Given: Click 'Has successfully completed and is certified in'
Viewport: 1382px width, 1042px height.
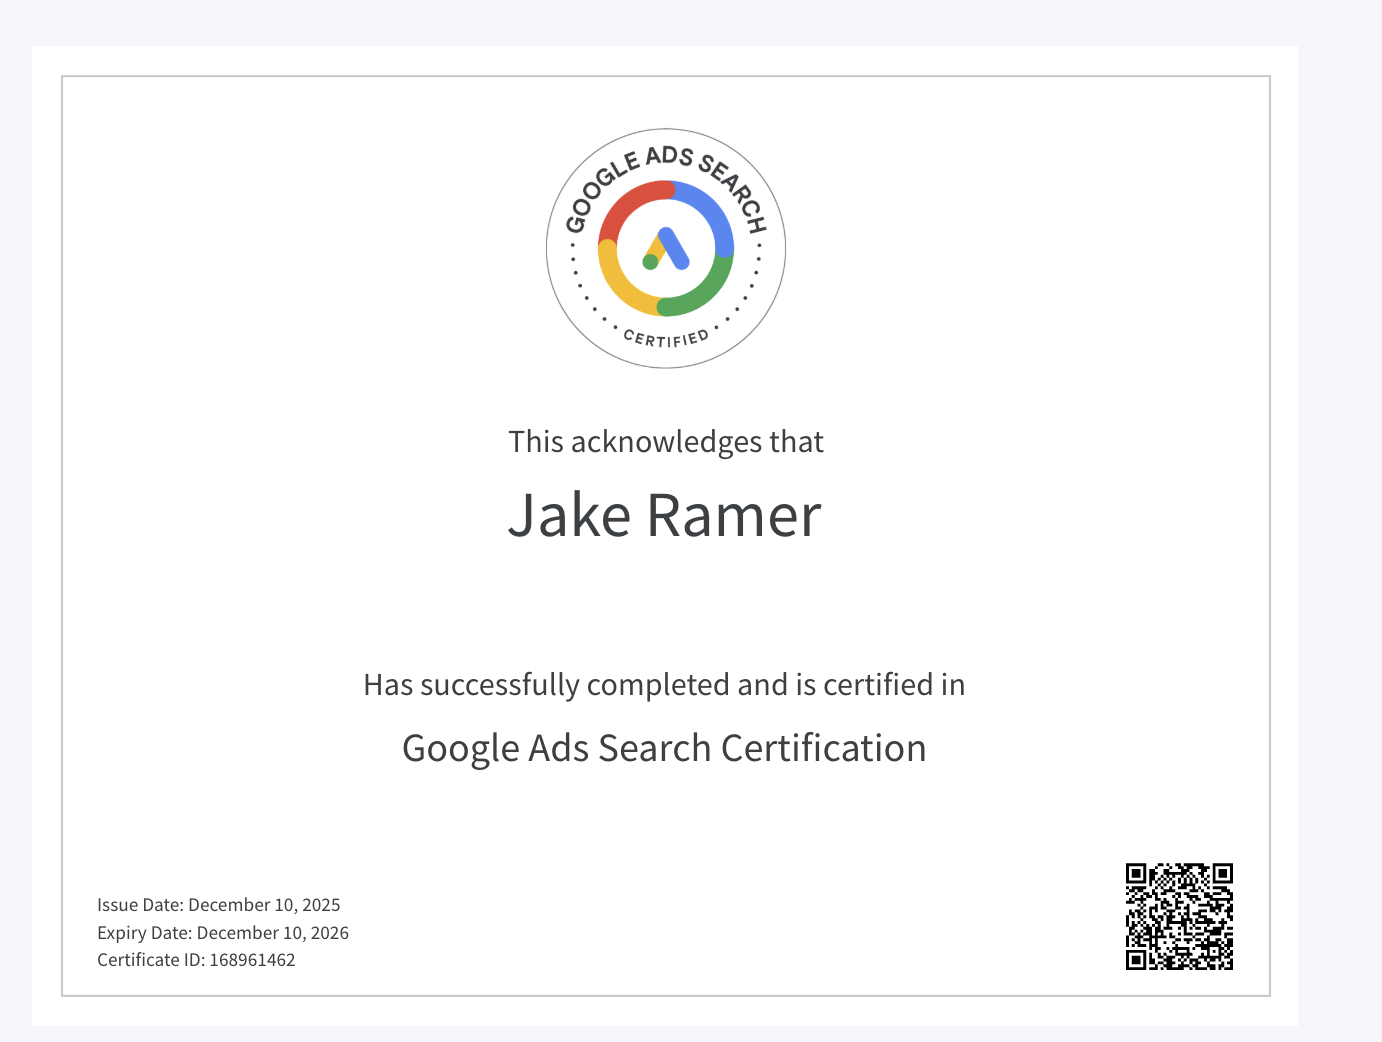Looking at the screenshot, I should 664,685.
